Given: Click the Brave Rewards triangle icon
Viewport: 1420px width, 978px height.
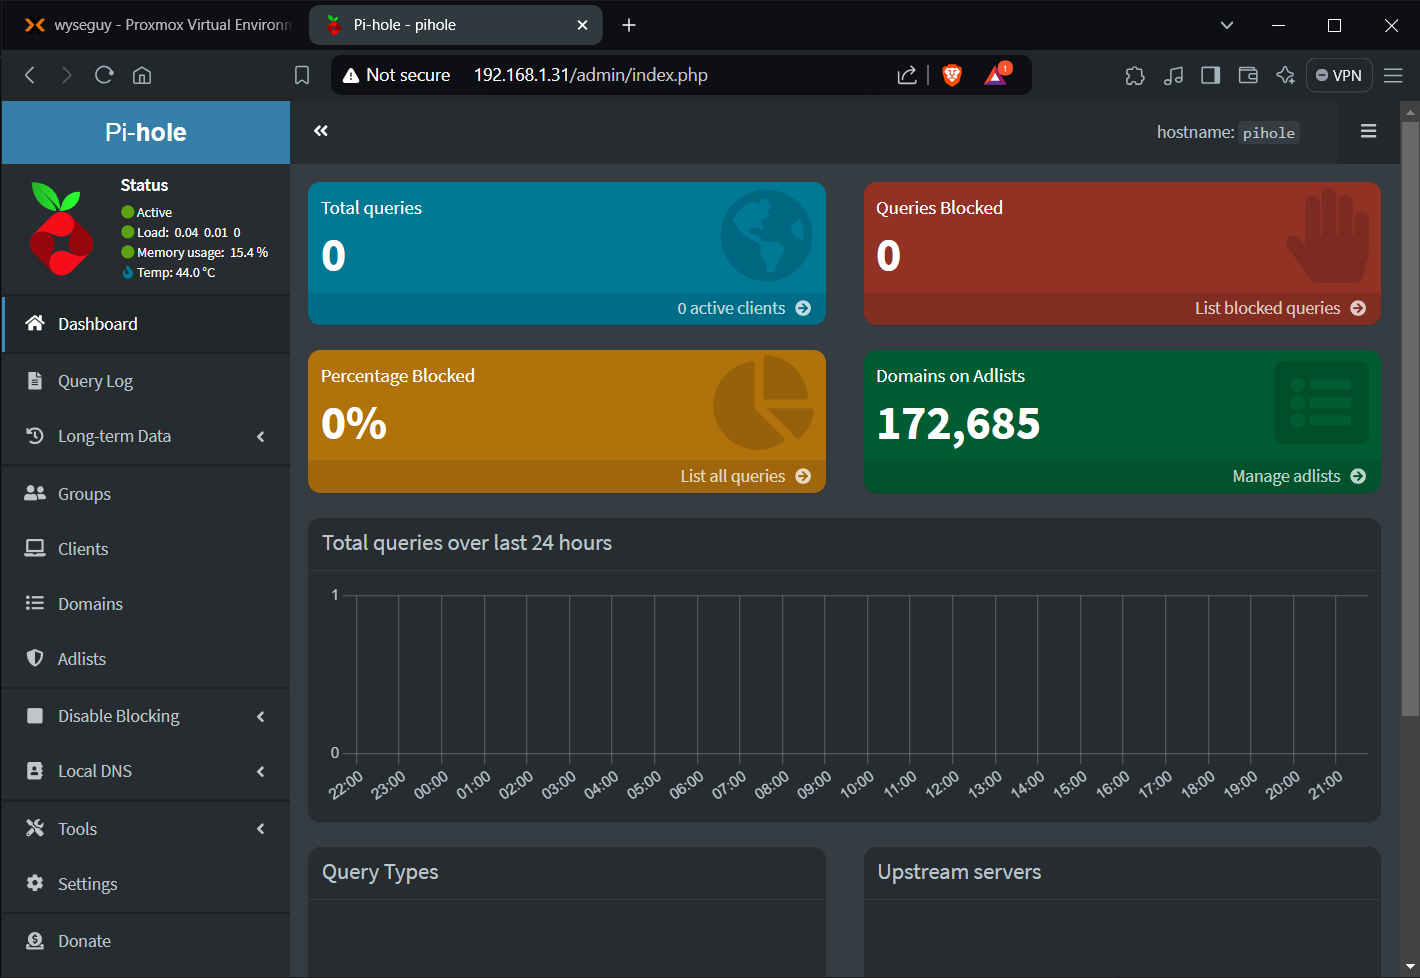Looking at the screenshot, I should (997, 75).
